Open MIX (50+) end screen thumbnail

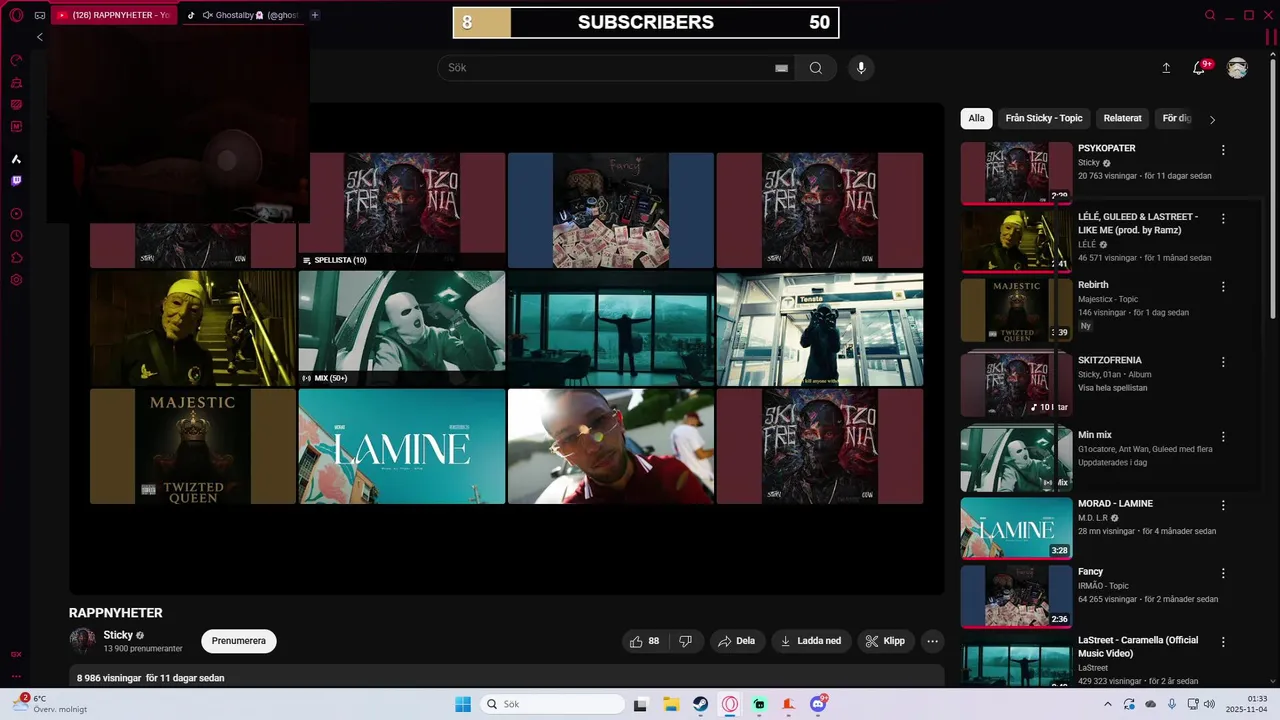pyautogui.click(x=401, y=328)
